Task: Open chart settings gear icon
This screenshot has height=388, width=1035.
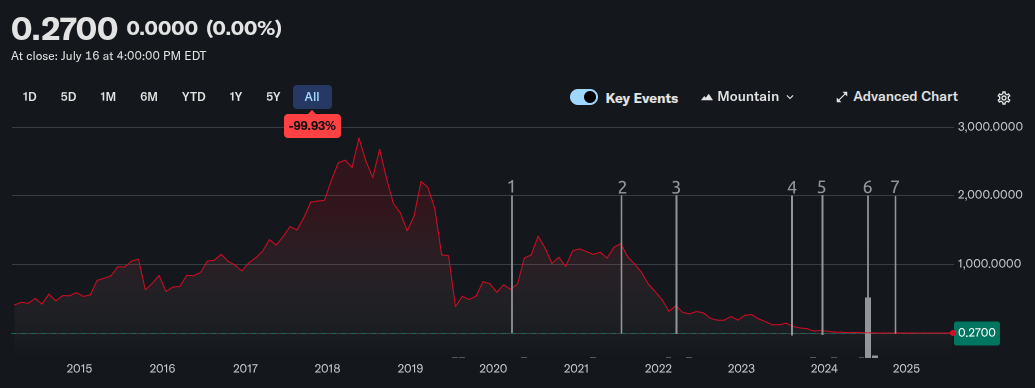Action: coord(1003,98)
